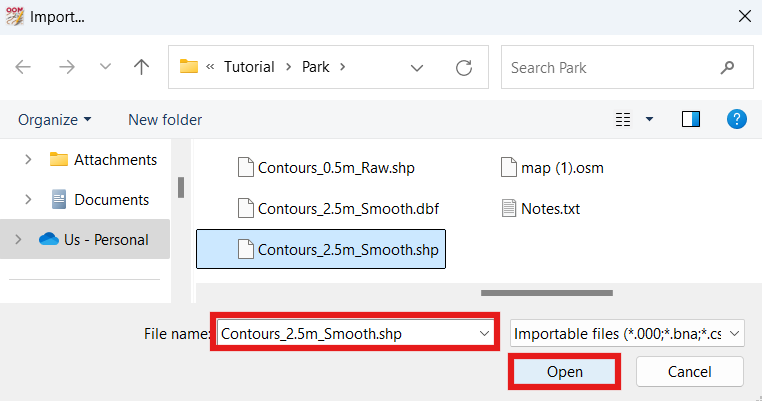Open the view options dropdown arrow
Screen dimensions: 762x401
[x=650, y=120]
